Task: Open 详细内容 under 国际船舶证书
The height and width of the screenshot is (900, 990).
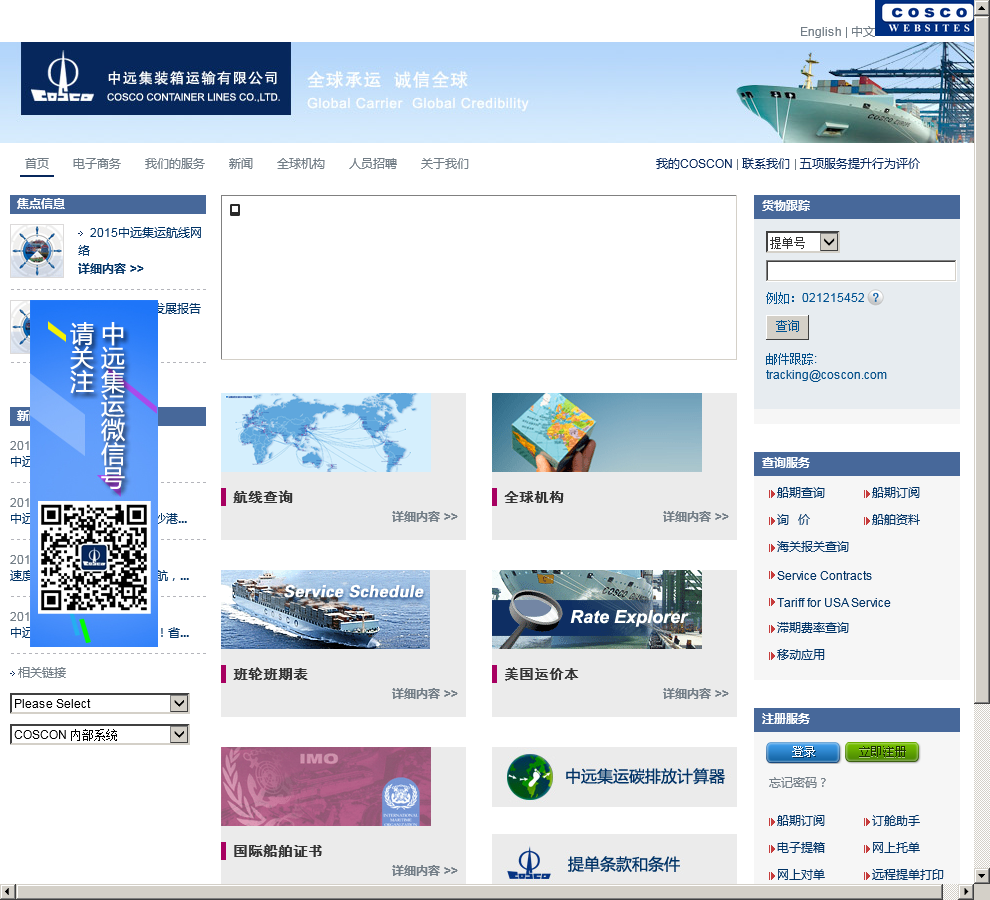Action: point(424,870)
